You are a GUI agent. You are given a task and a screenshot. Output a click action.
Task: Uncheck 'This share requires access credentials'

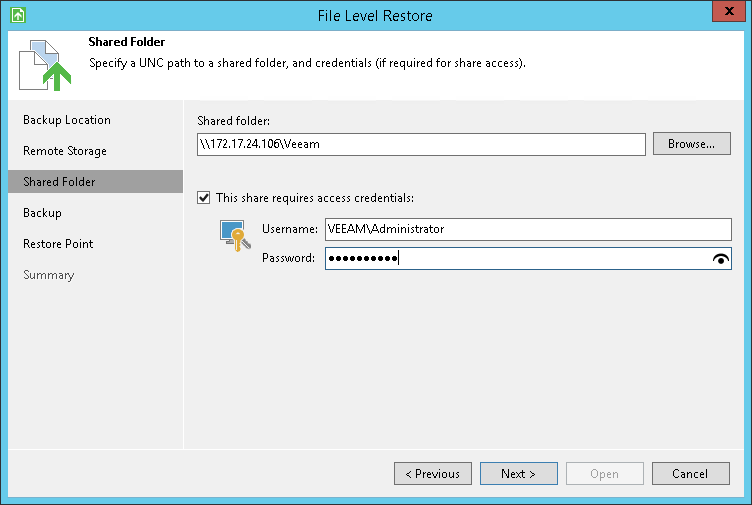(205, 198)
